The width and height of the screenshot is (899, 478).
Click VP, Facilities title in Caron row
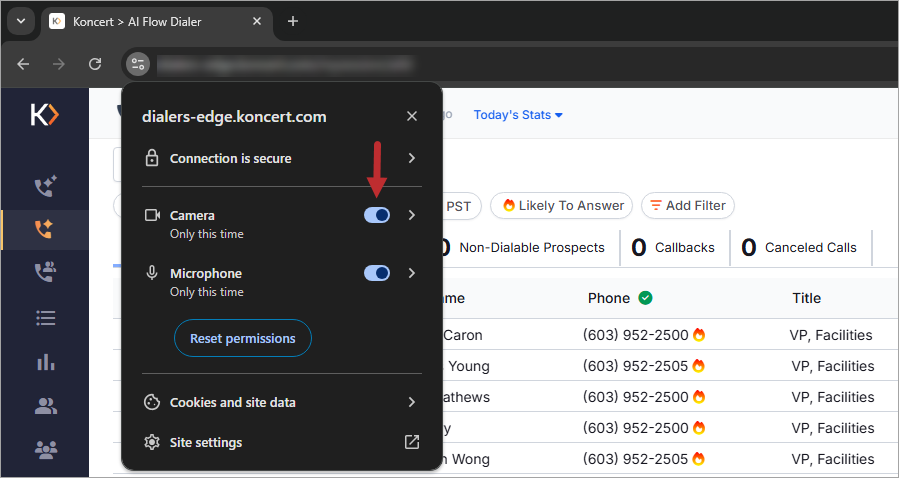click(x=831, y=335)
